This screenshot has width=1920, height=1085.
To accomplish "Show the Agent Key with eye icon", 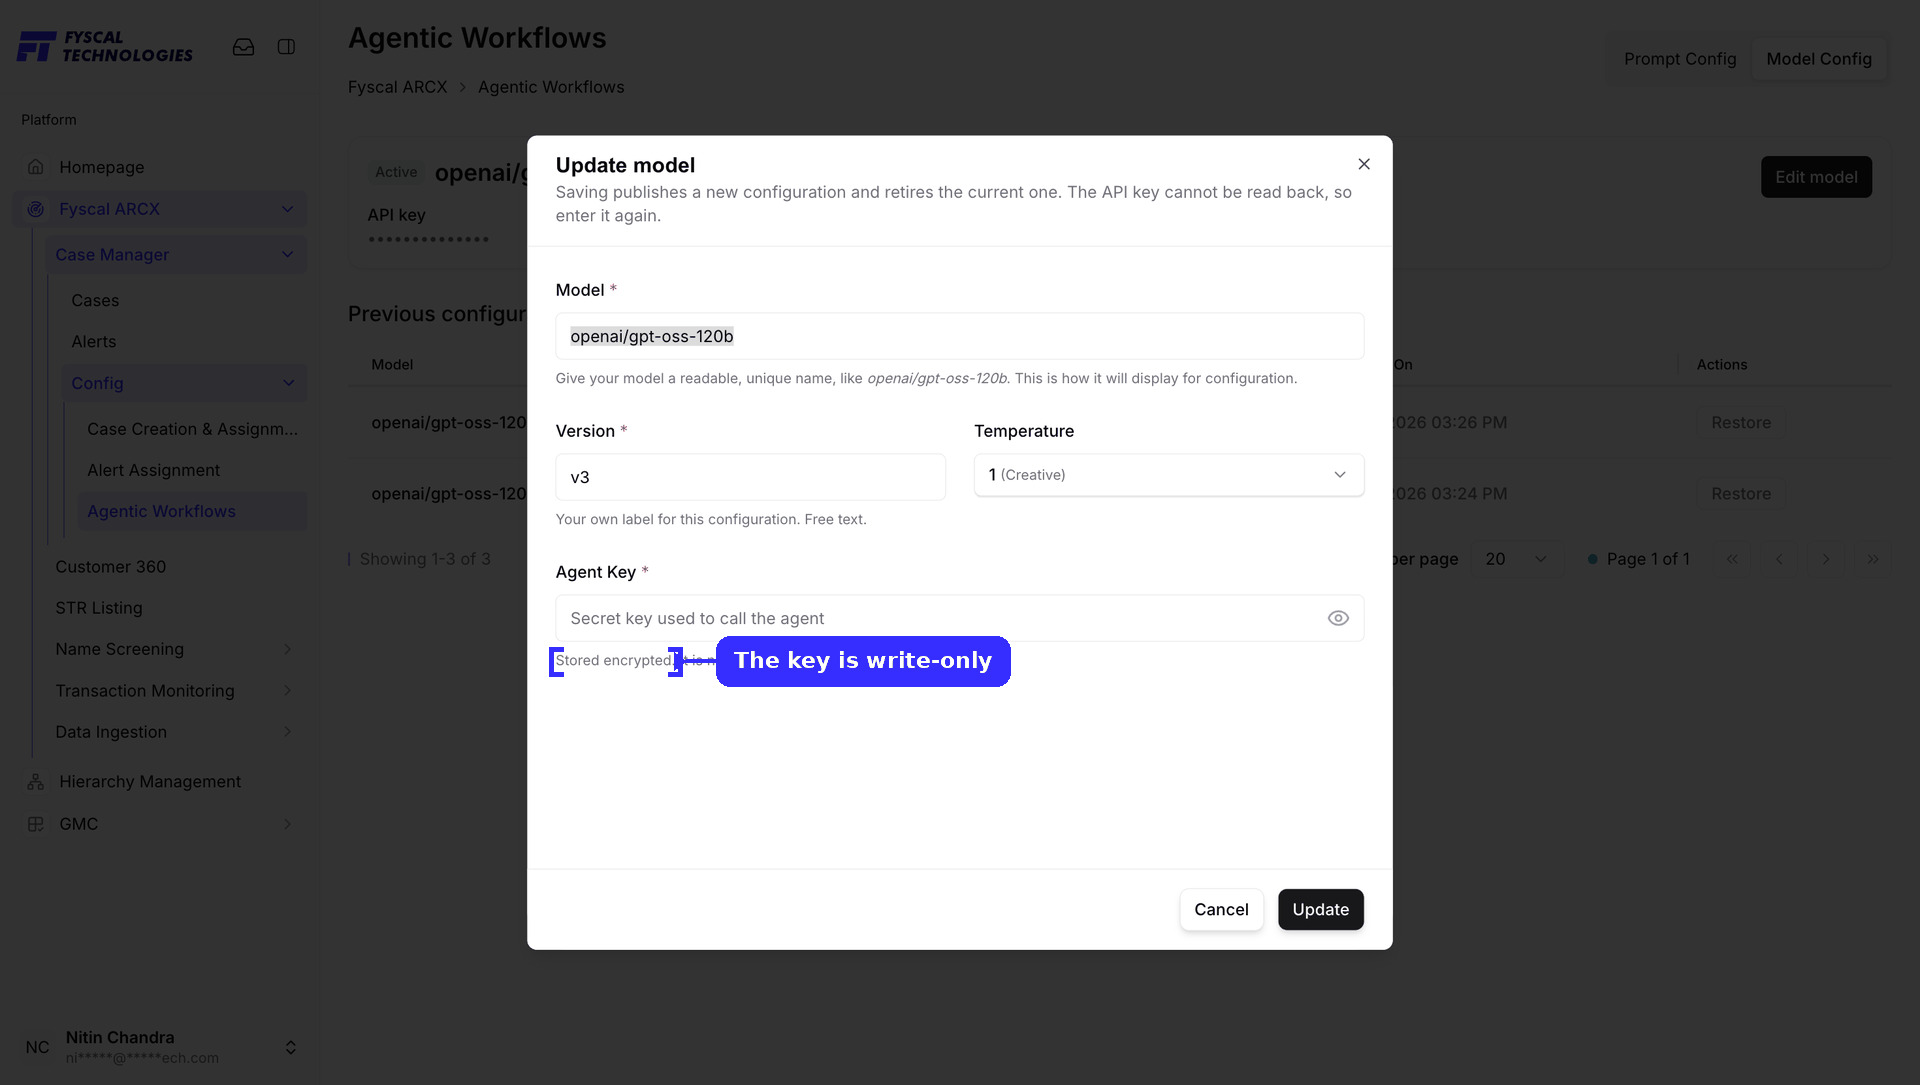I will [x=1338, y=618].
